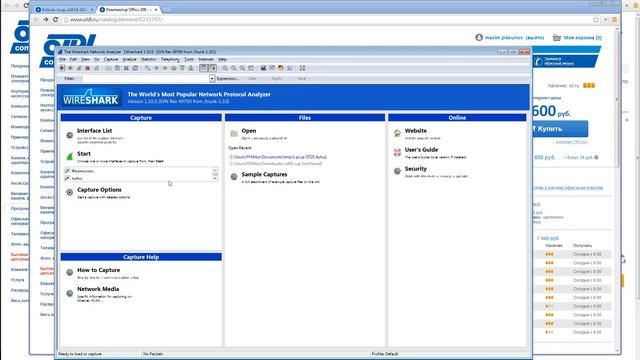The image size is (640, 360).
Task: Open Sample Captures link
Action: point(264,174)
